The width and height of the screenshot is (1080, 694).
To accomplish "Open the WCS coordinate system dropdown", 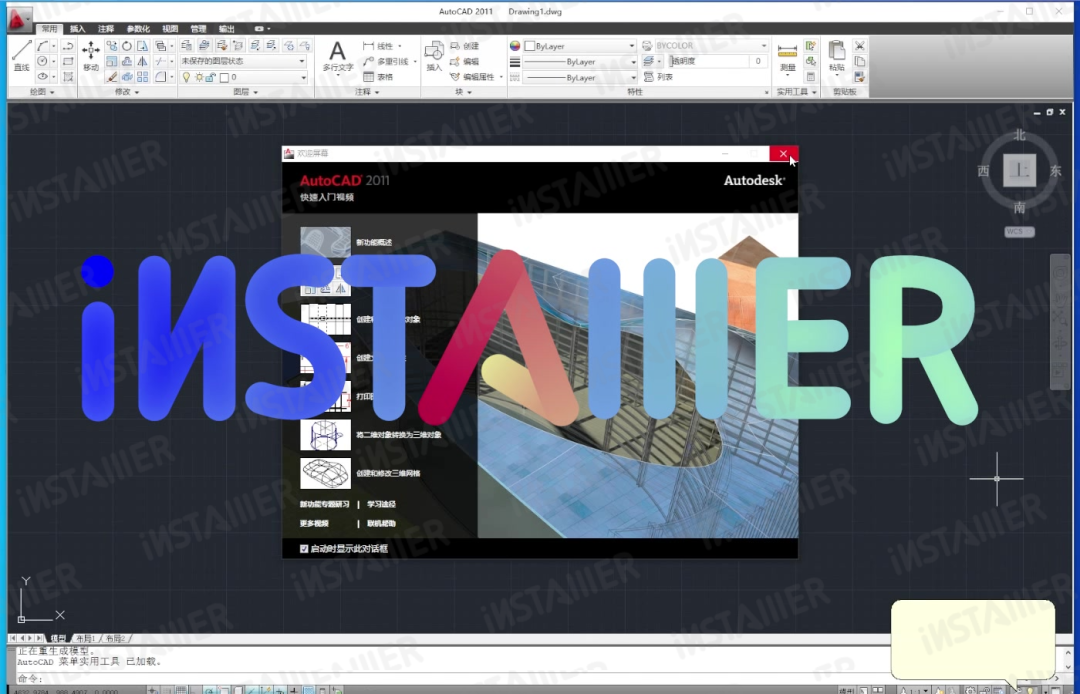I will (1019, 231).
